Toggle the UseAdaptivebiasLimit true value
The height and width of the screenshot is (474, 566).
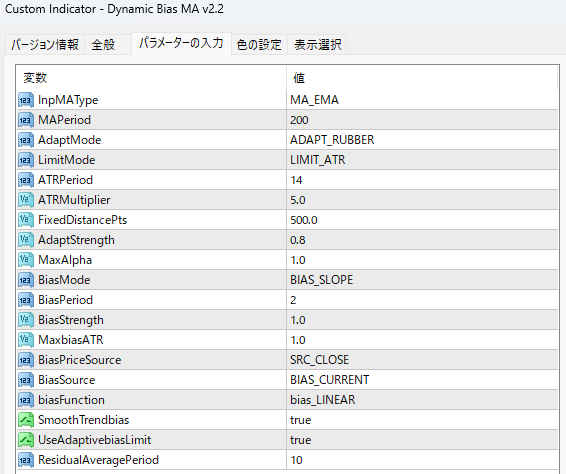422,440
